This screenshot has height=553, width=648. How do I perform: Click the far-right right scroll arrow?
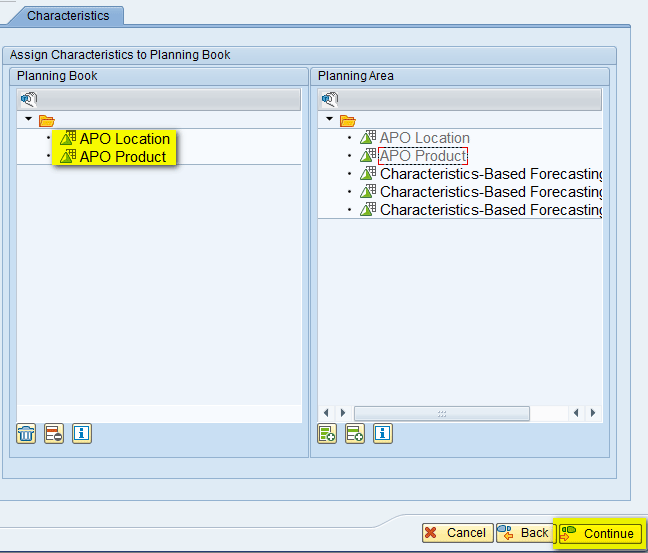pos(593,413)
